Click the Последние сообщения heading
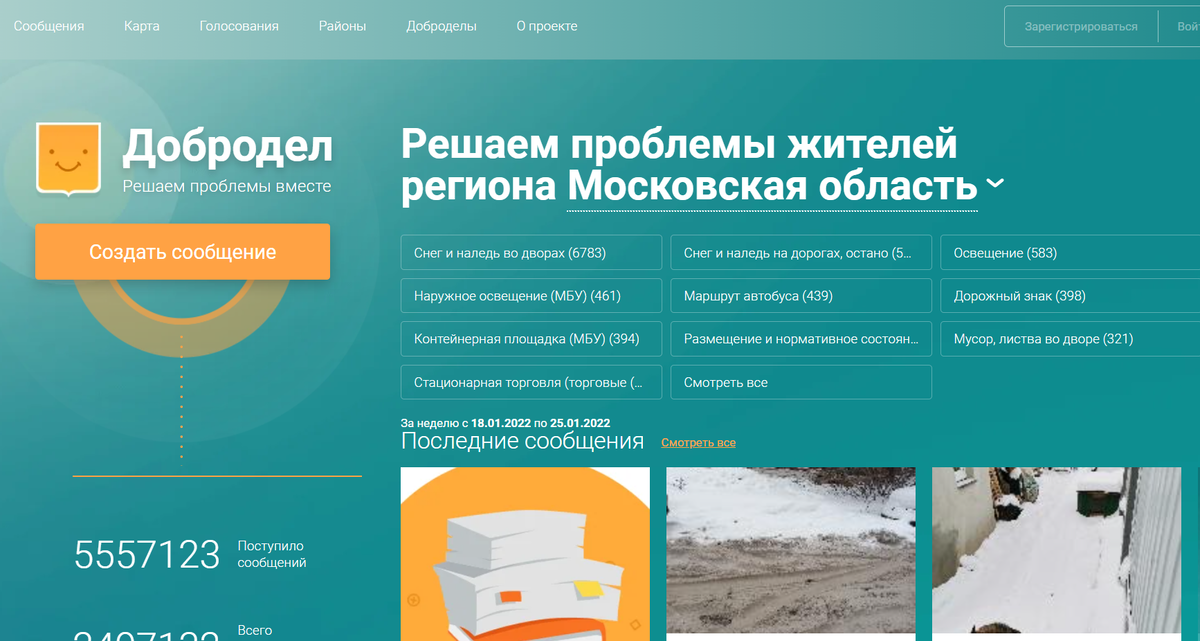 click(x=522, y=441)
